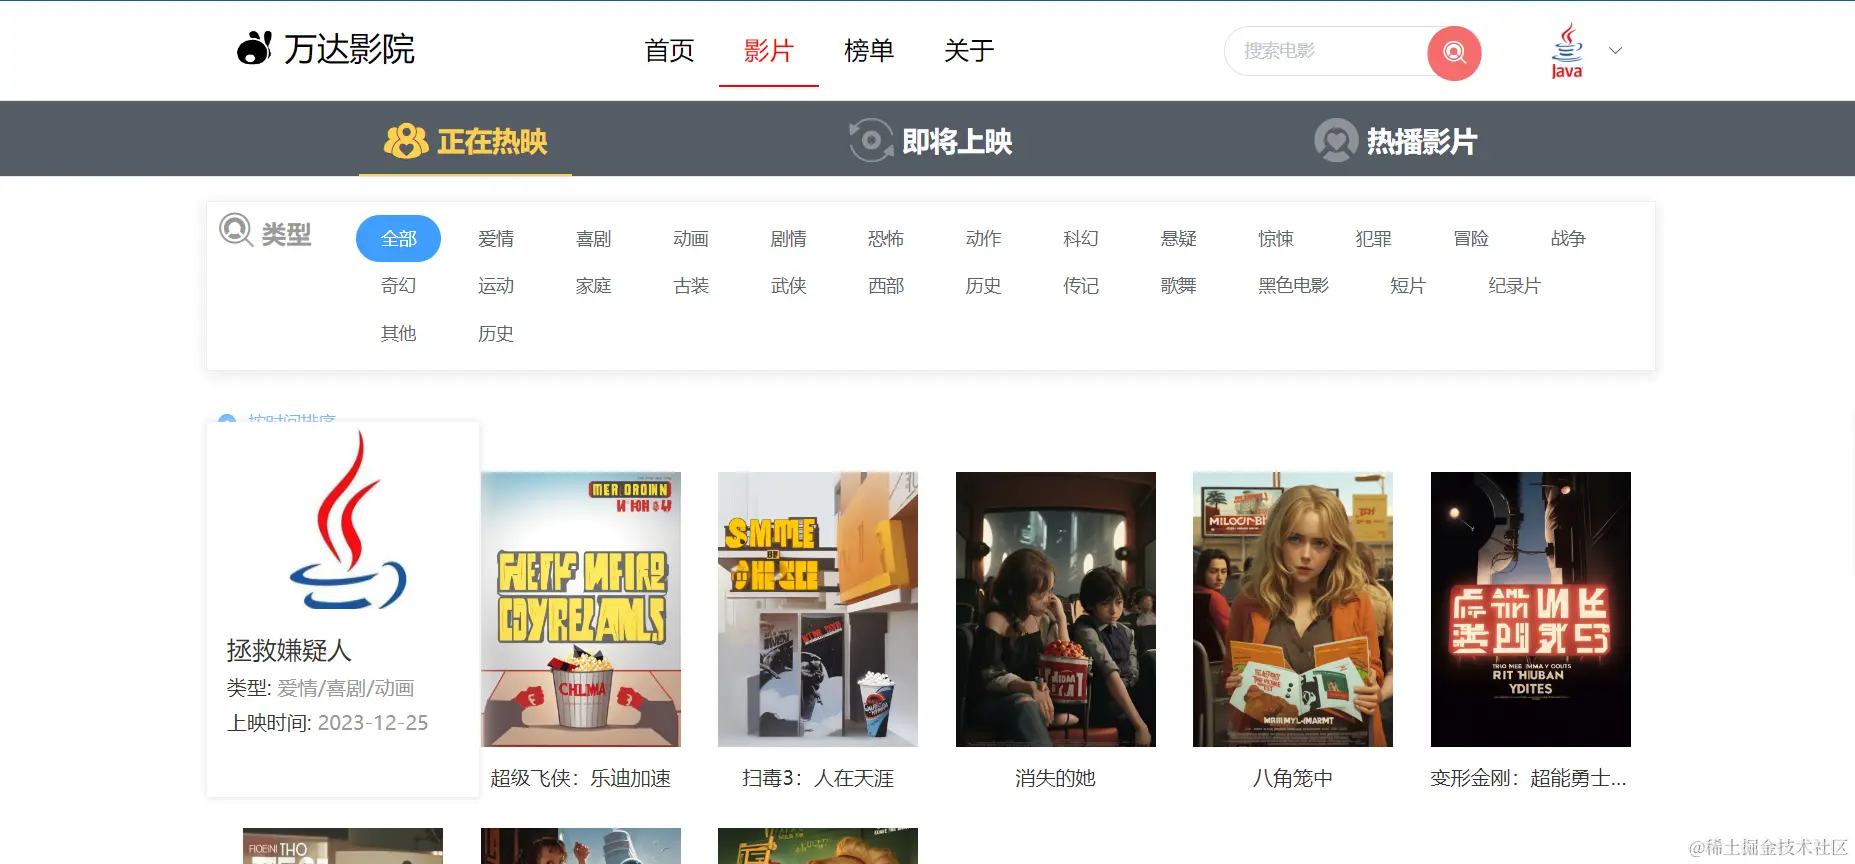Image resolution: width=1855 pixels, height=864 pixels.
Task: Open the 消失的她 poster
Action: coord(1056,609)
